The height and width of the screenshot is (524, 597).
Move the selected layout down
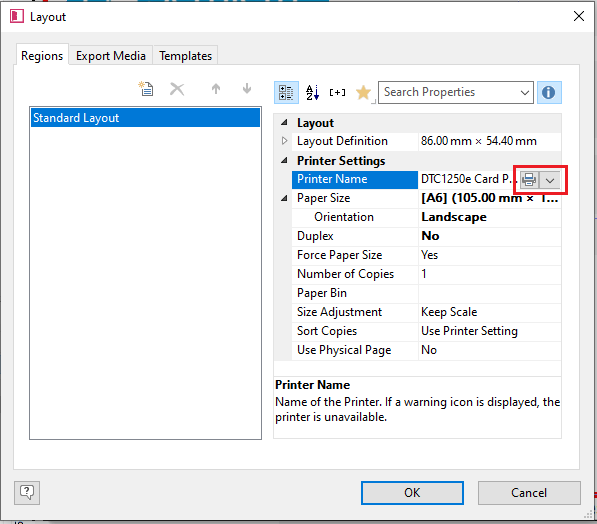pyautogui.click(x=247, y=89)
